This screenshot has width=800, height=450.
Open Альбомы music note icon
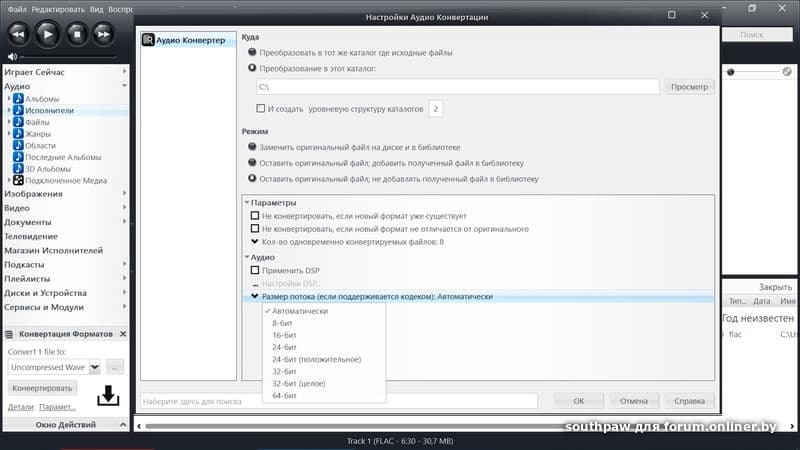[18, 98]
